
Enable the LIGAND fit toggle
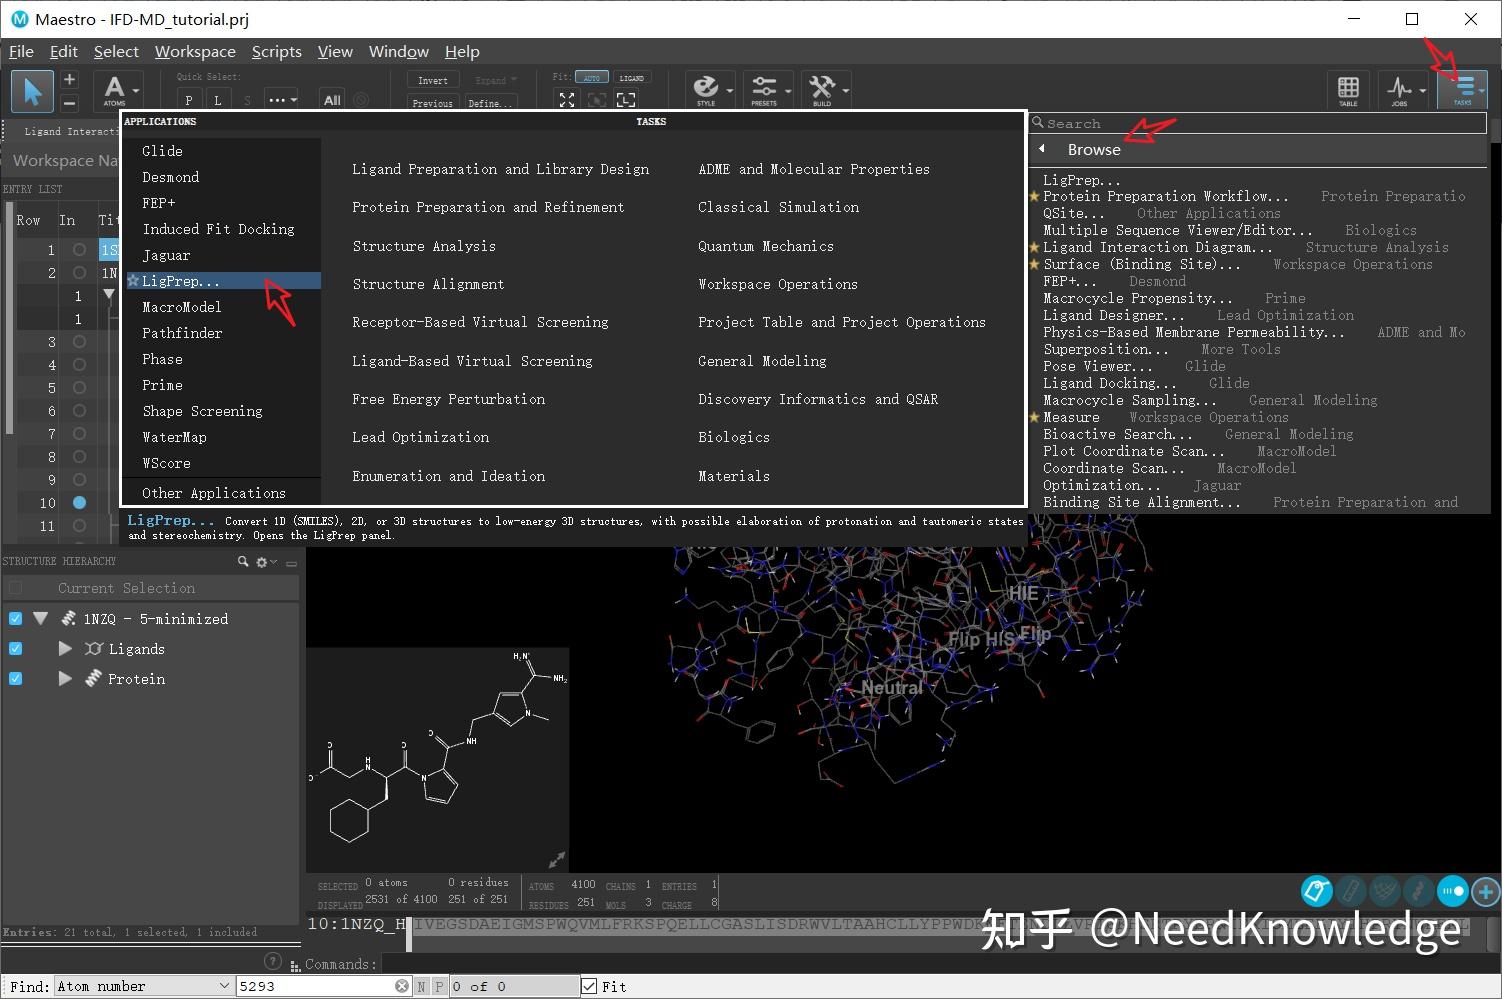coord(632,76)
